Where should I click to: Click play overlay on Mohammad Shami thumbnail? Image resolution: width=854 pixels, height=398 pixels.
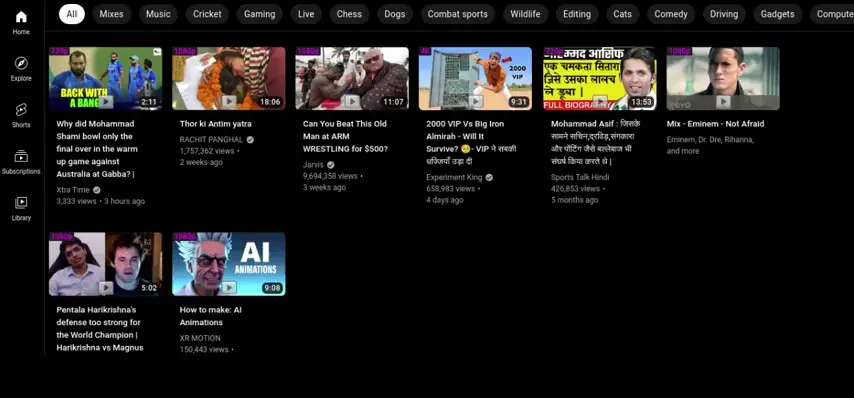tap(106, 101)
